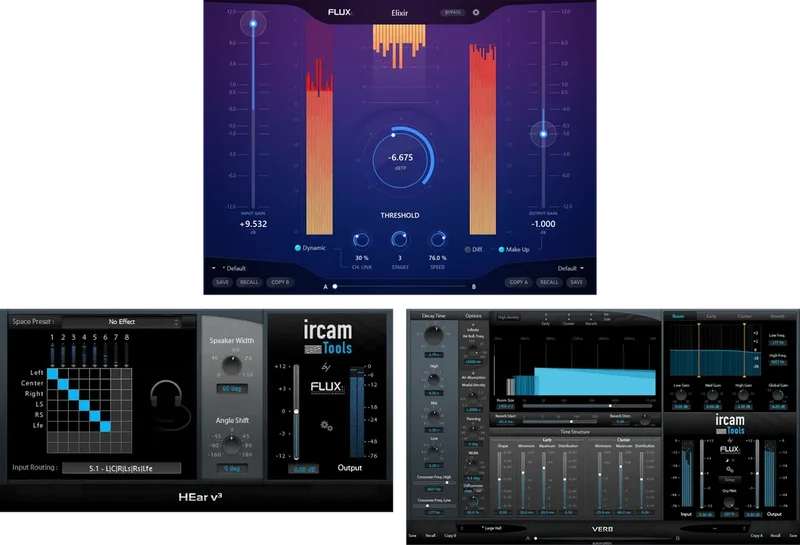Toggle the Left row active matrix cell
Screen dimensions: 800x545
(x=52, y=373)
